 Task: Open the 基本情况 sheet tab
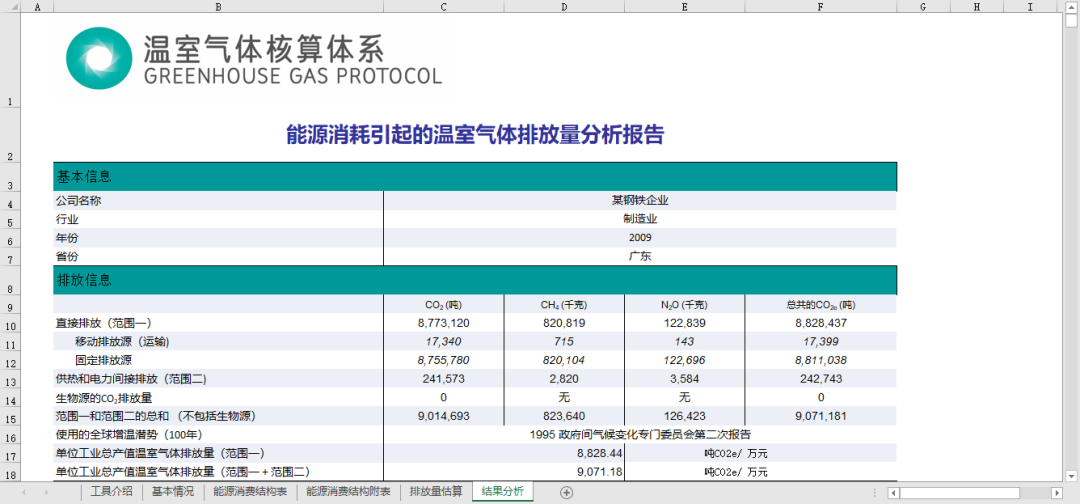[x=175, y=492]
